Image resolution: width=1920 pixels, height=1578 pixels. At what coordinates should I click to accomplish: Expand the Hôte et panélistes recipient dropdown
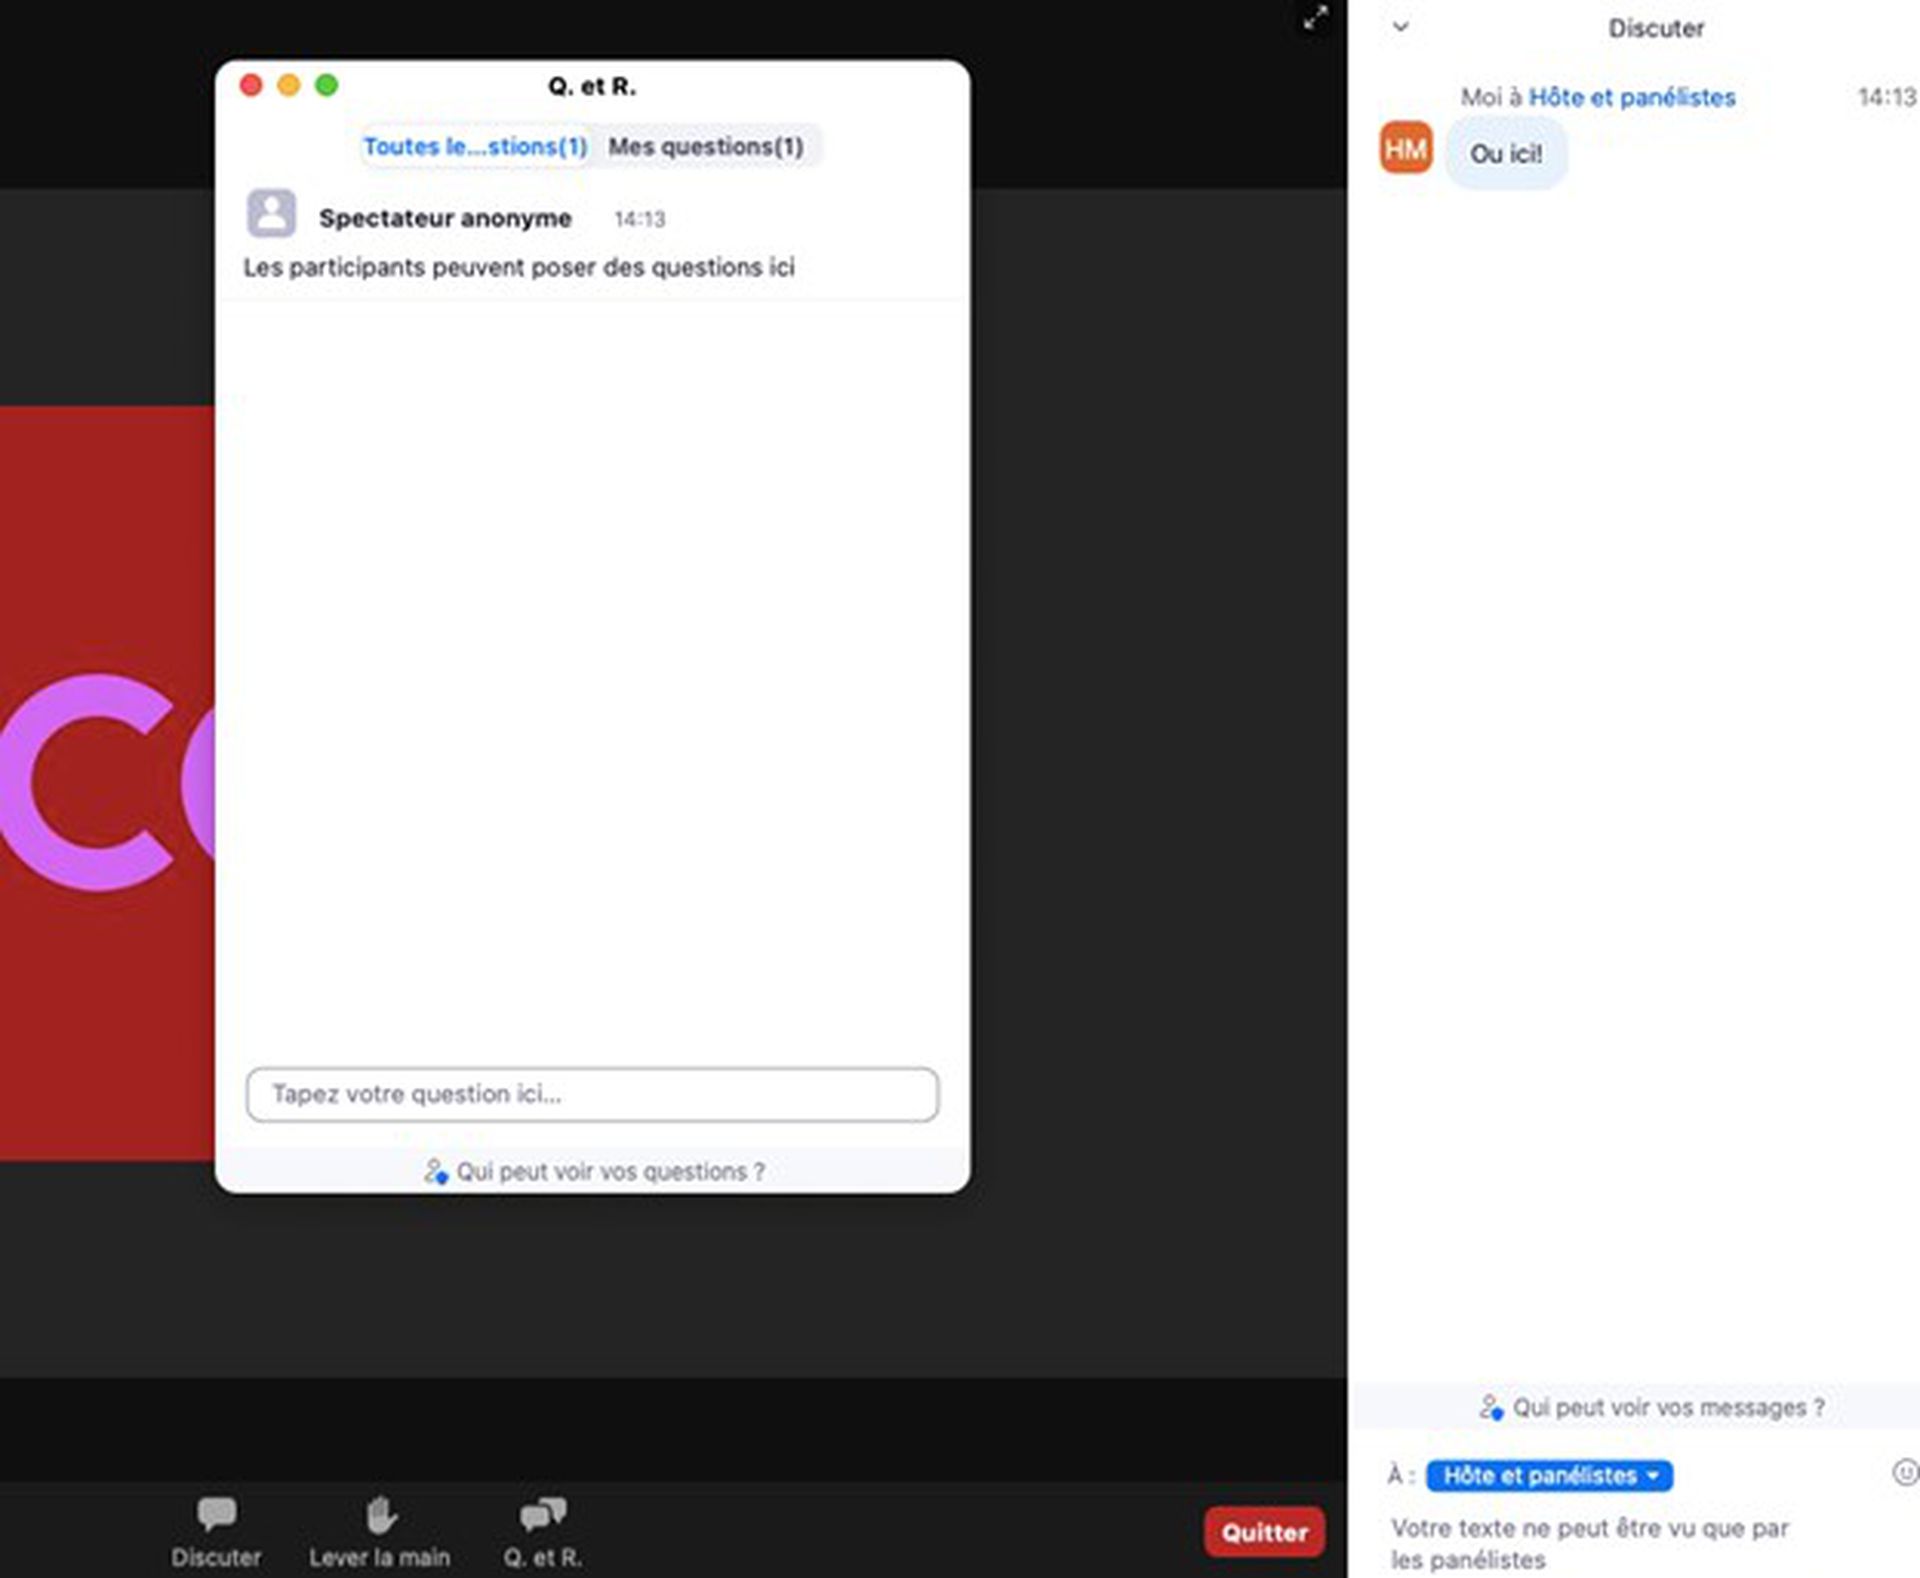tap(1549, 1475)
